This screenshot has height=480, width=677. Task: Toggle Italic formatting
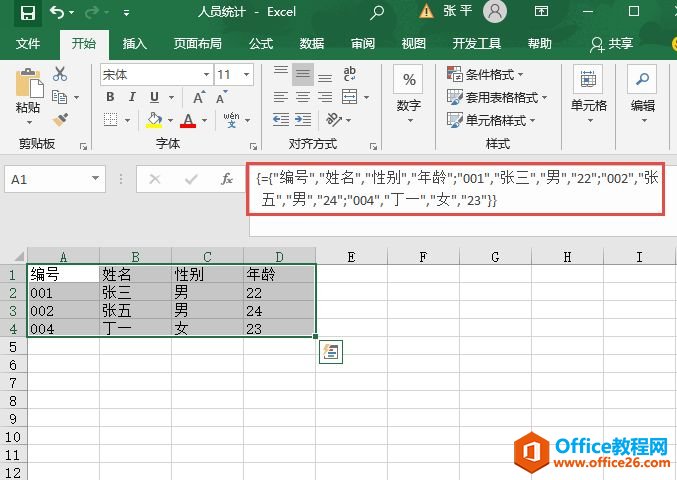point(132,97)
